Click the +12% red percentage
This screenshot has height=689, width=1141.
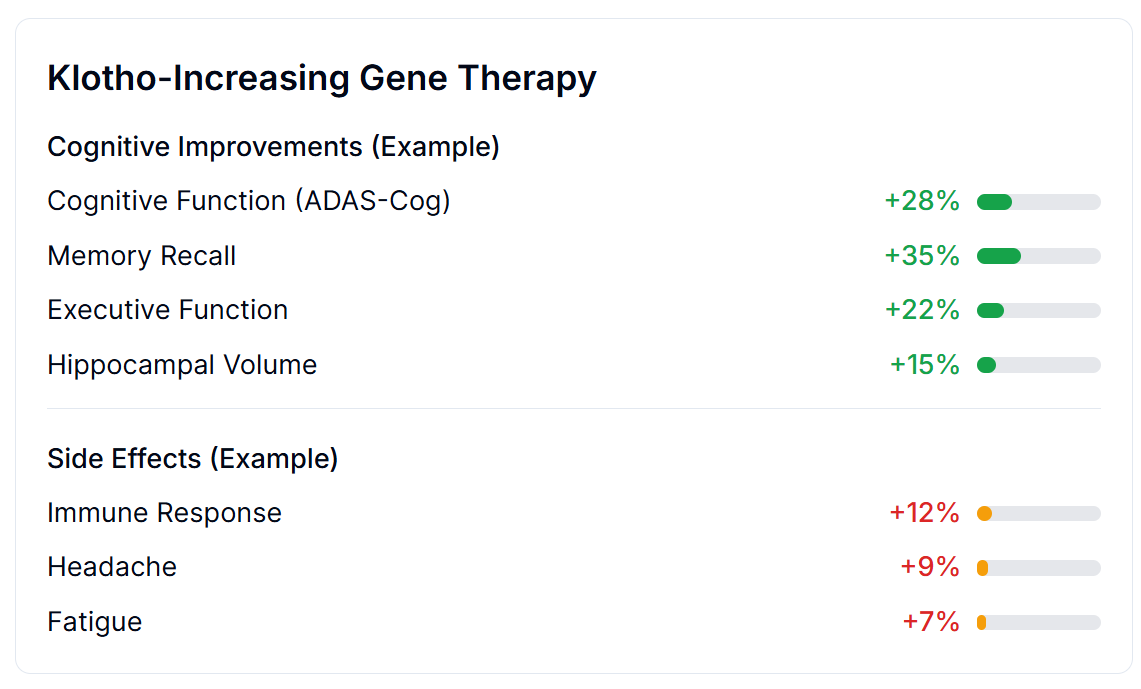coord(924,513)
